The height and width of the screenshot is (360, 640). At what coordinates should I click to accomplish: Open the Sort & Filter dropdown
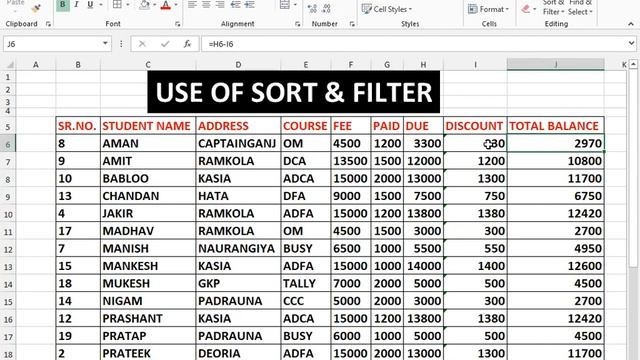[x=553, y=8]
